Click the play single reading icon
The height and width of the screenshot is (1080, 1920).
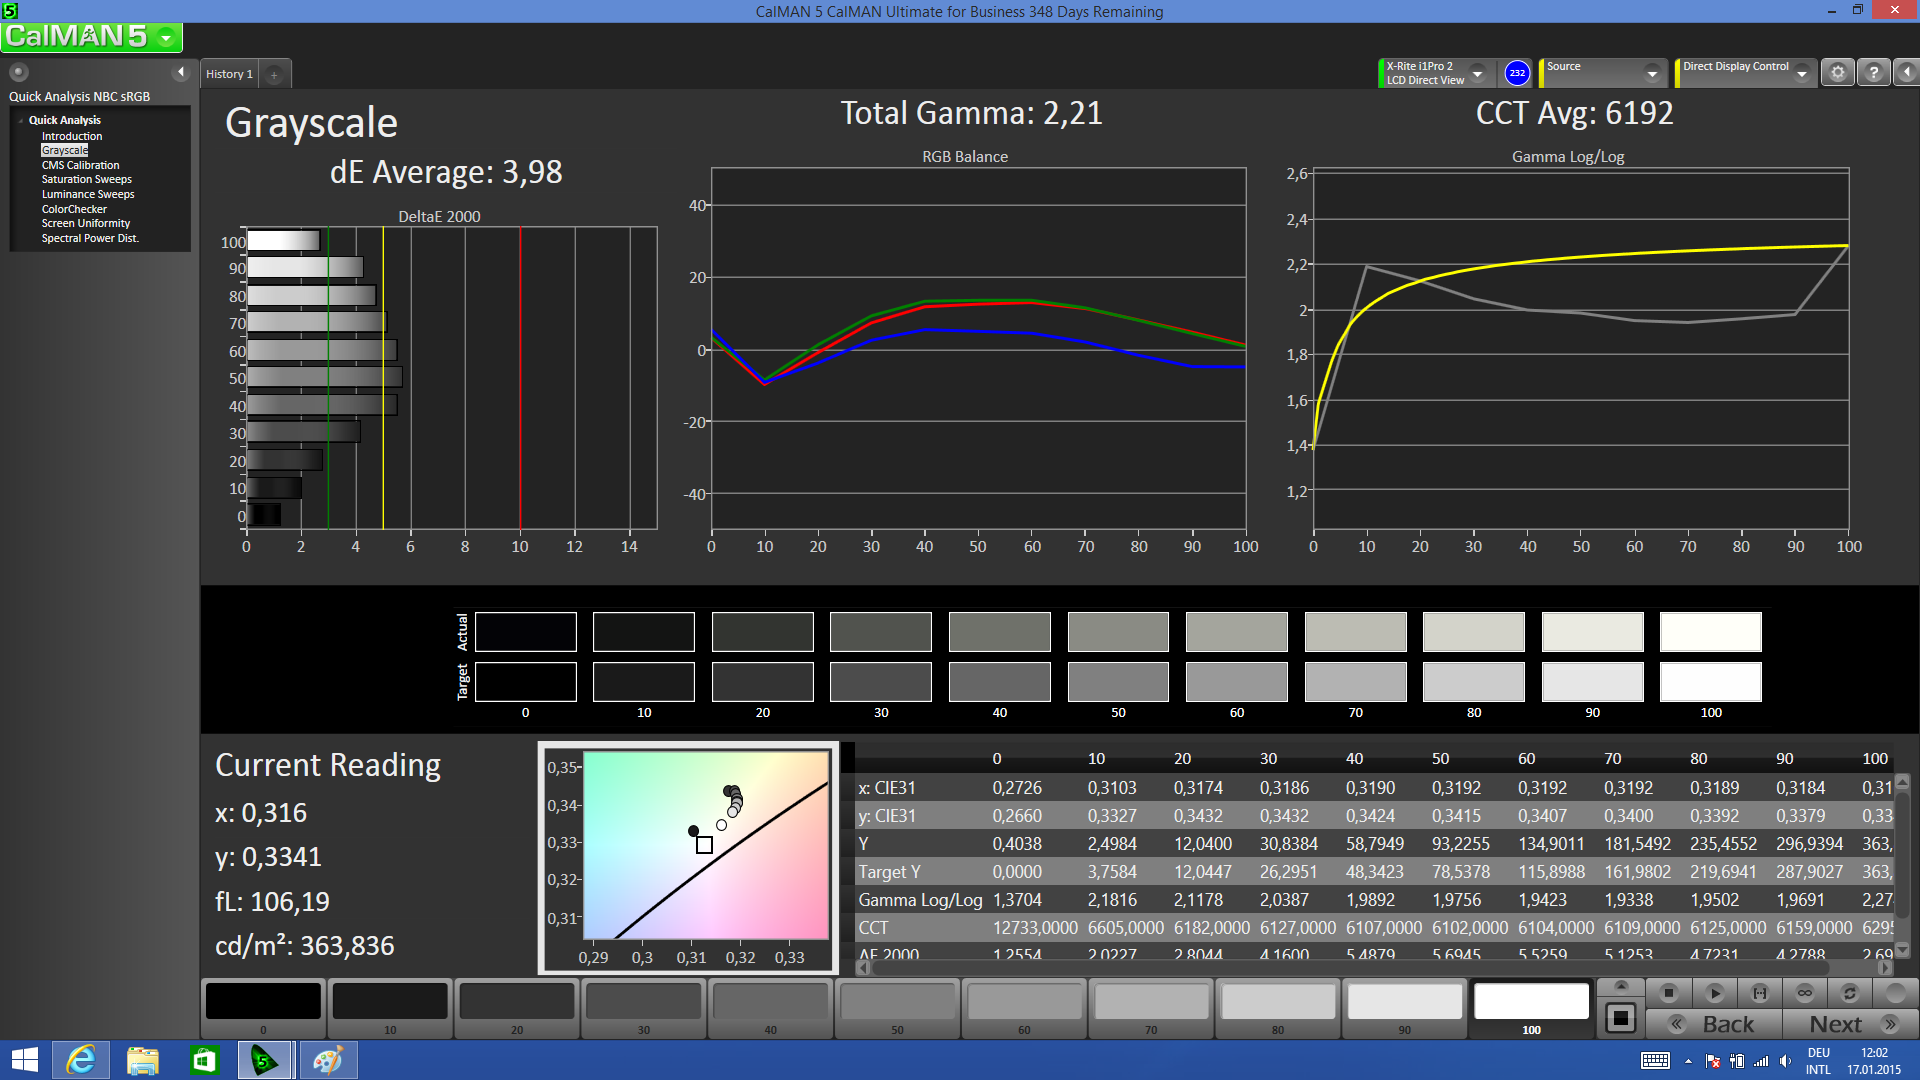1714,993
